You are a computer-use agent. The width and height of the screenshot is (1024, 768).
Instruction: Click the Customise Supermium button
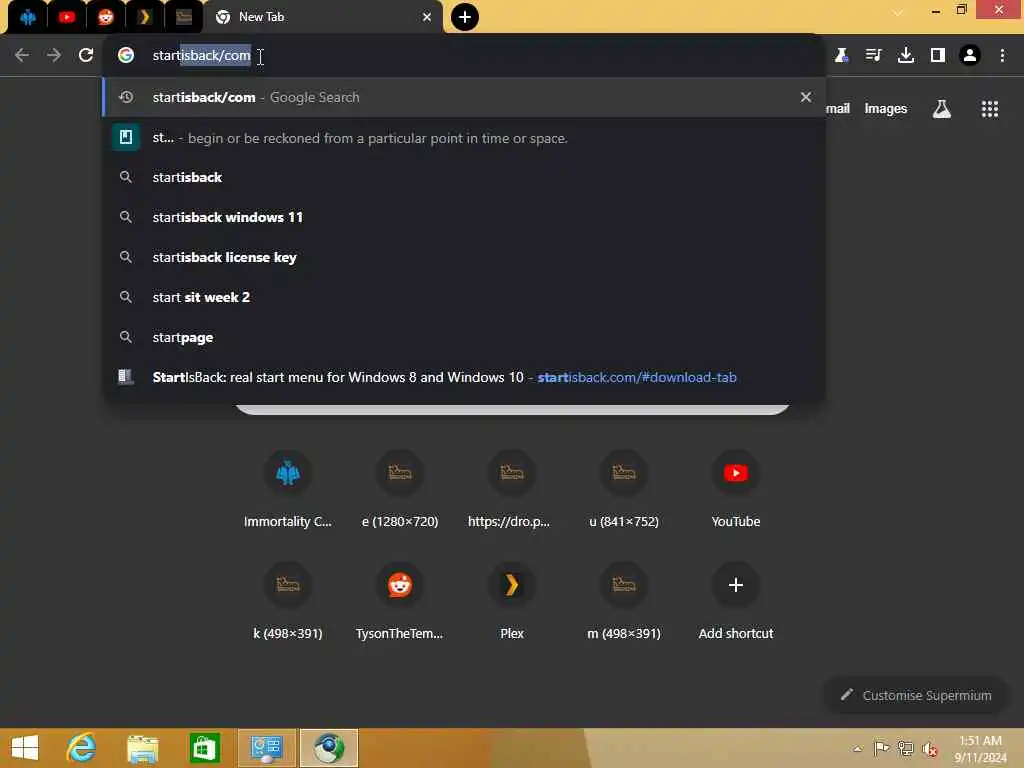pyautogui.click(x=916, y=695)
